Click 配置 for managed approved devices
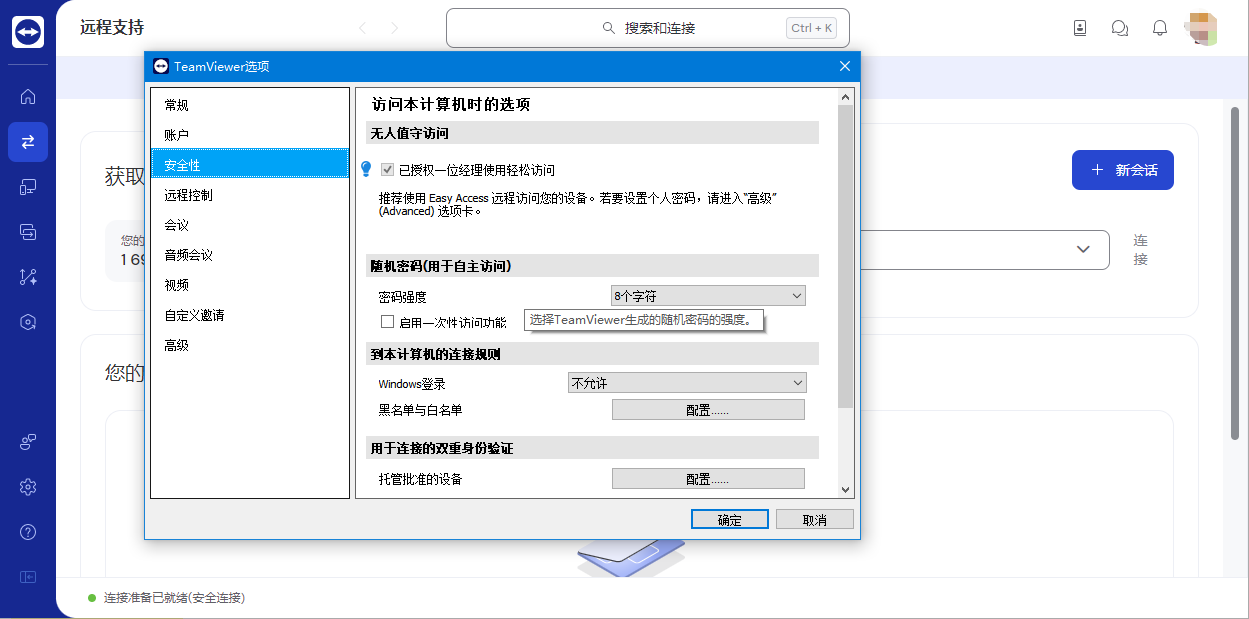The image size is (1249, 619). point(708,479)
